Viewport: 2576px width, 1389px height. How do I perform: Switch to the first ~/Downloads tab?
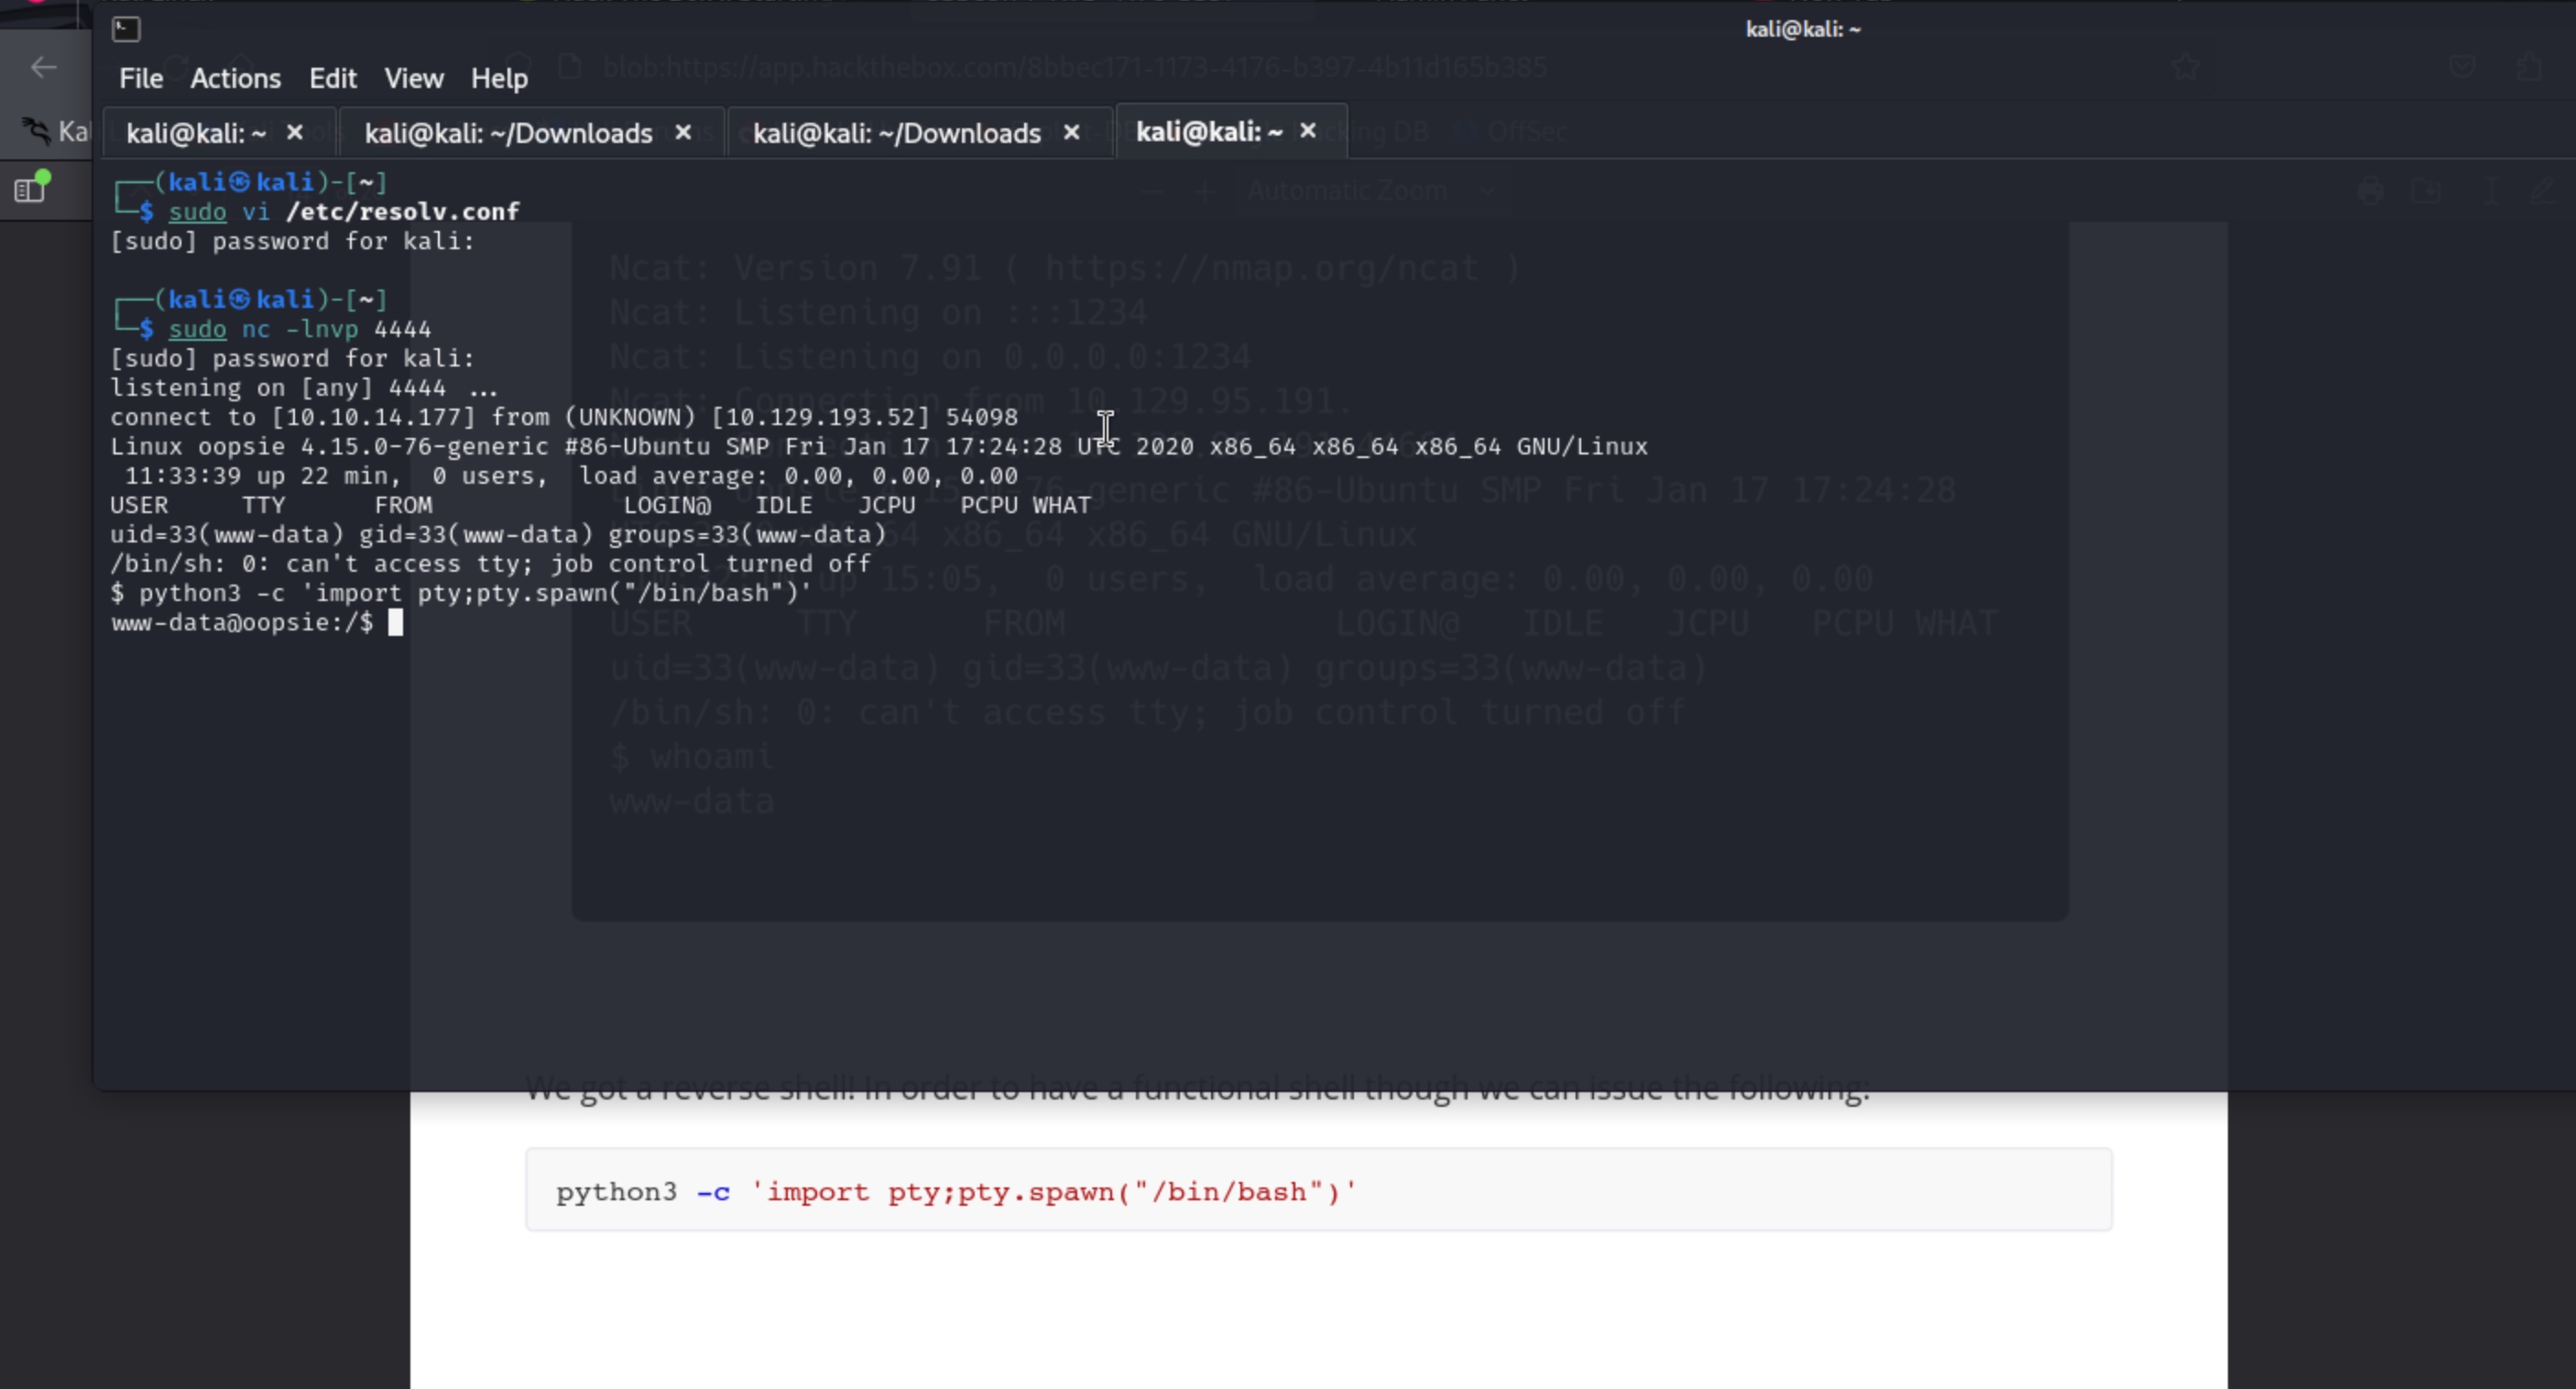pos(508,133)
